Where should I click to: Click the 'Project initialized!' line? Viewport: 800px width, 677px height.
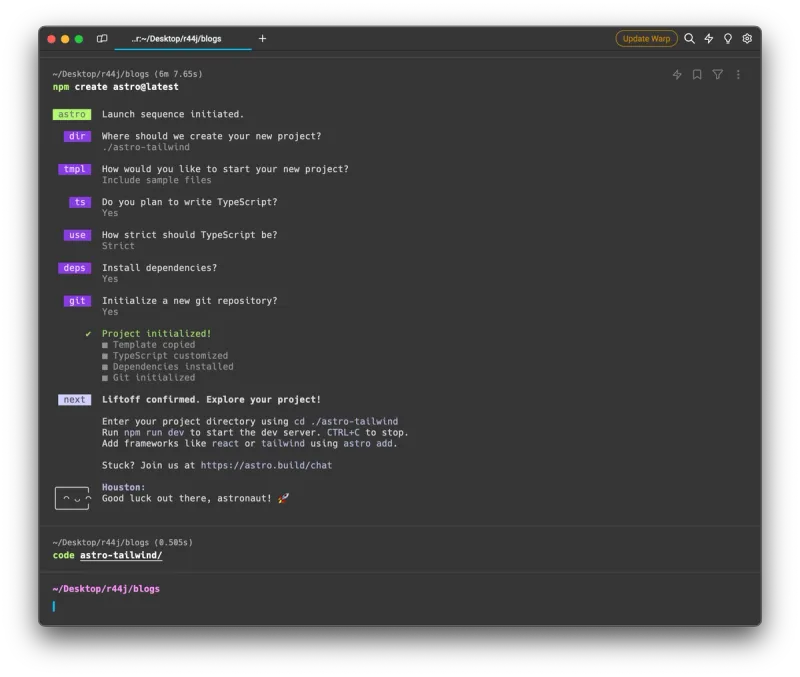point(157,334)
